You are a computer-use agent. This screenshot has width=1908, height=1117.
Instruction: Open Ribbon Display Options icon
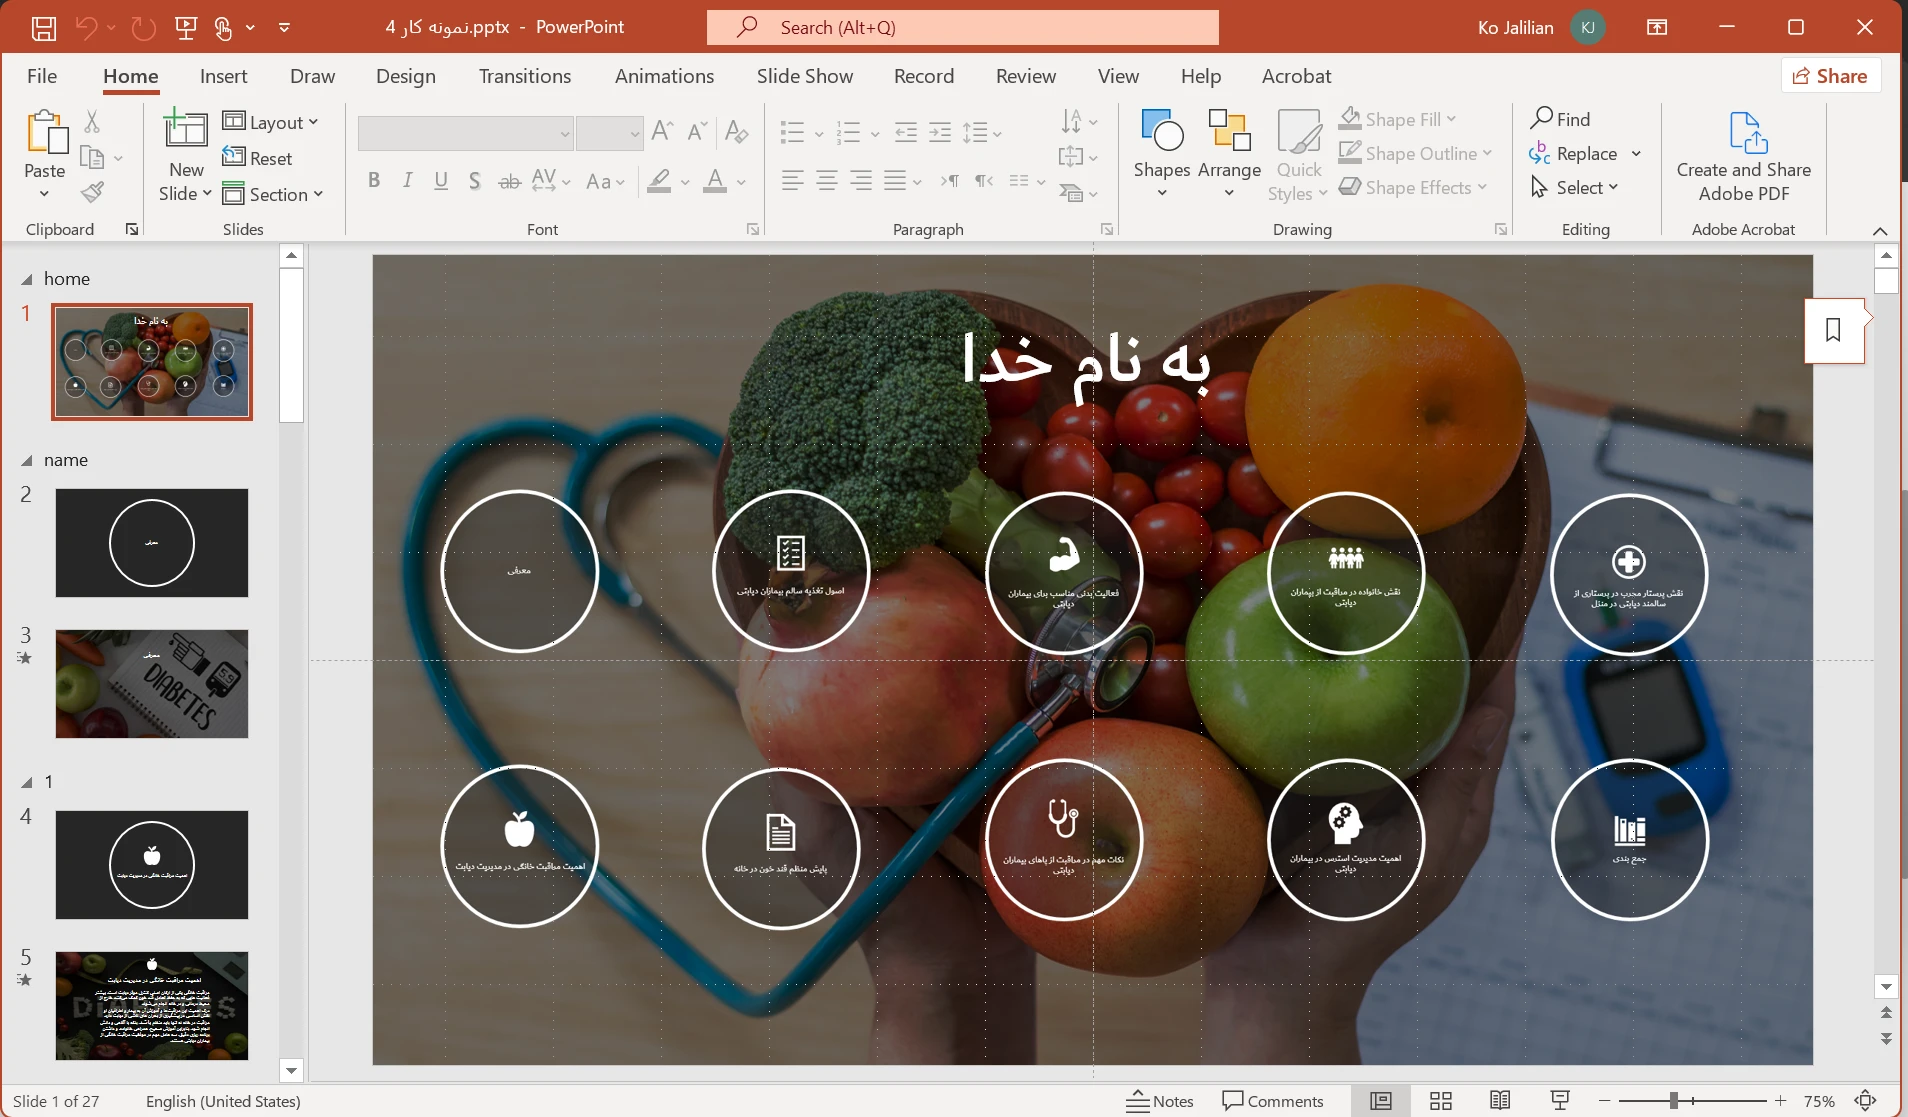tap(1657, 28)
